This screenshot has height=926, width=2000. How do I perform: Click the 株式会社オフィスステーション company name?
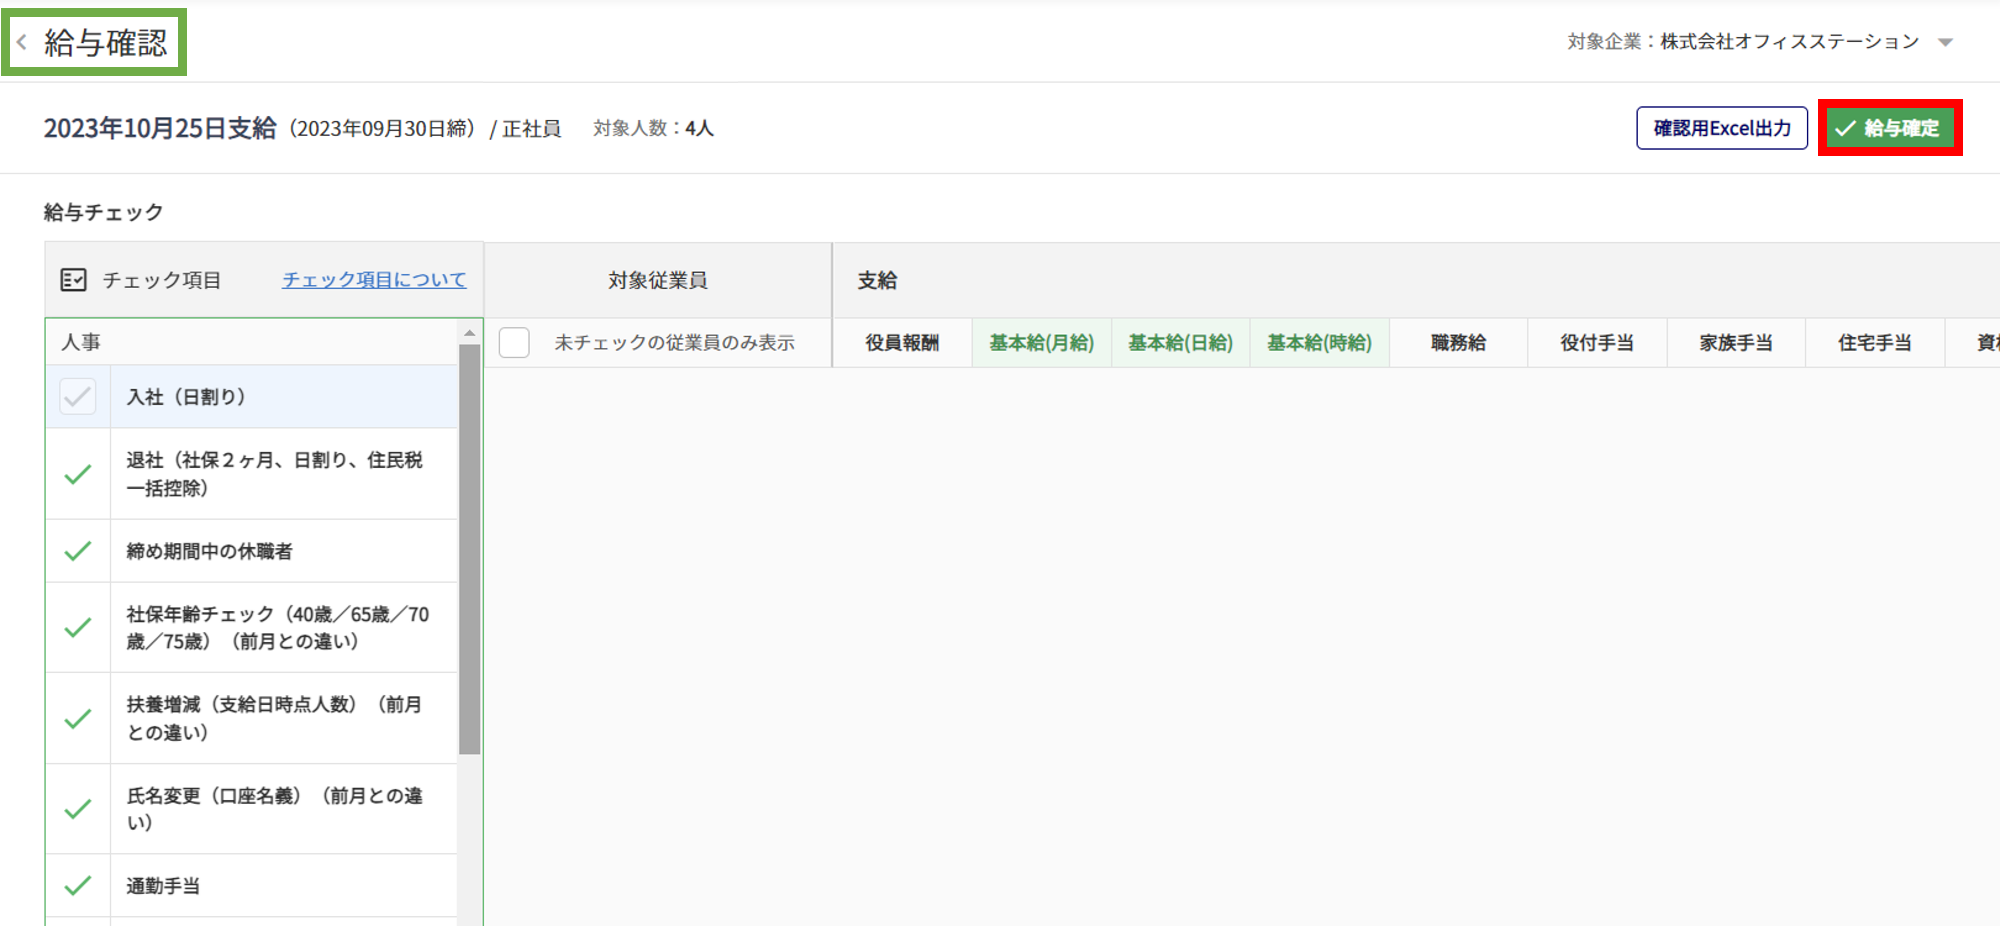[1790, 42]
